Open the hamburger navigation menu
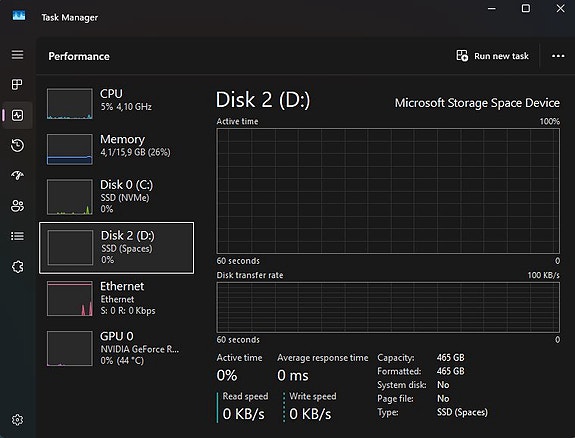The width and height of the screenshot is (575, 438). 17,55
